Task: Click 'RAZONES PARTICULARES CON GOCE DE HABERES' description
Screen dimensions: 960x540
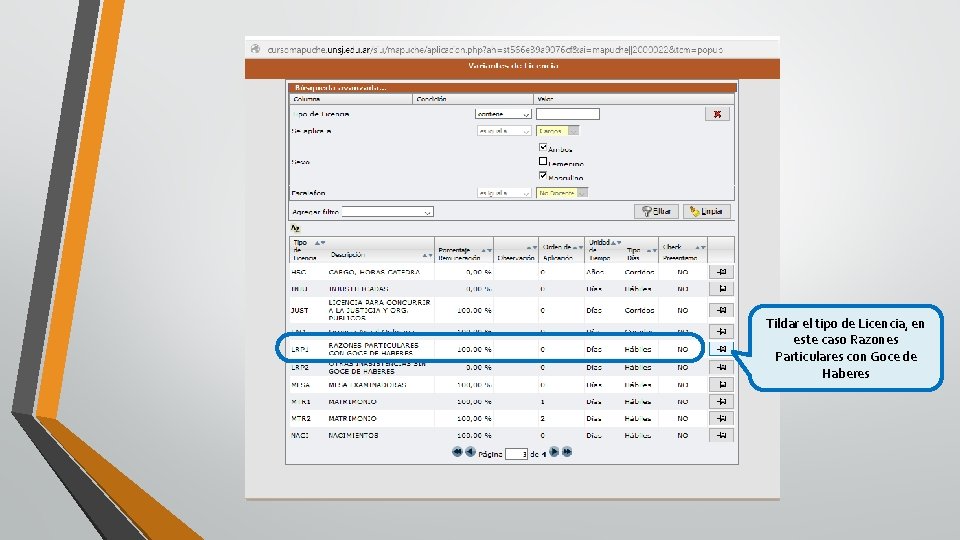Action: tap(373, 349)
